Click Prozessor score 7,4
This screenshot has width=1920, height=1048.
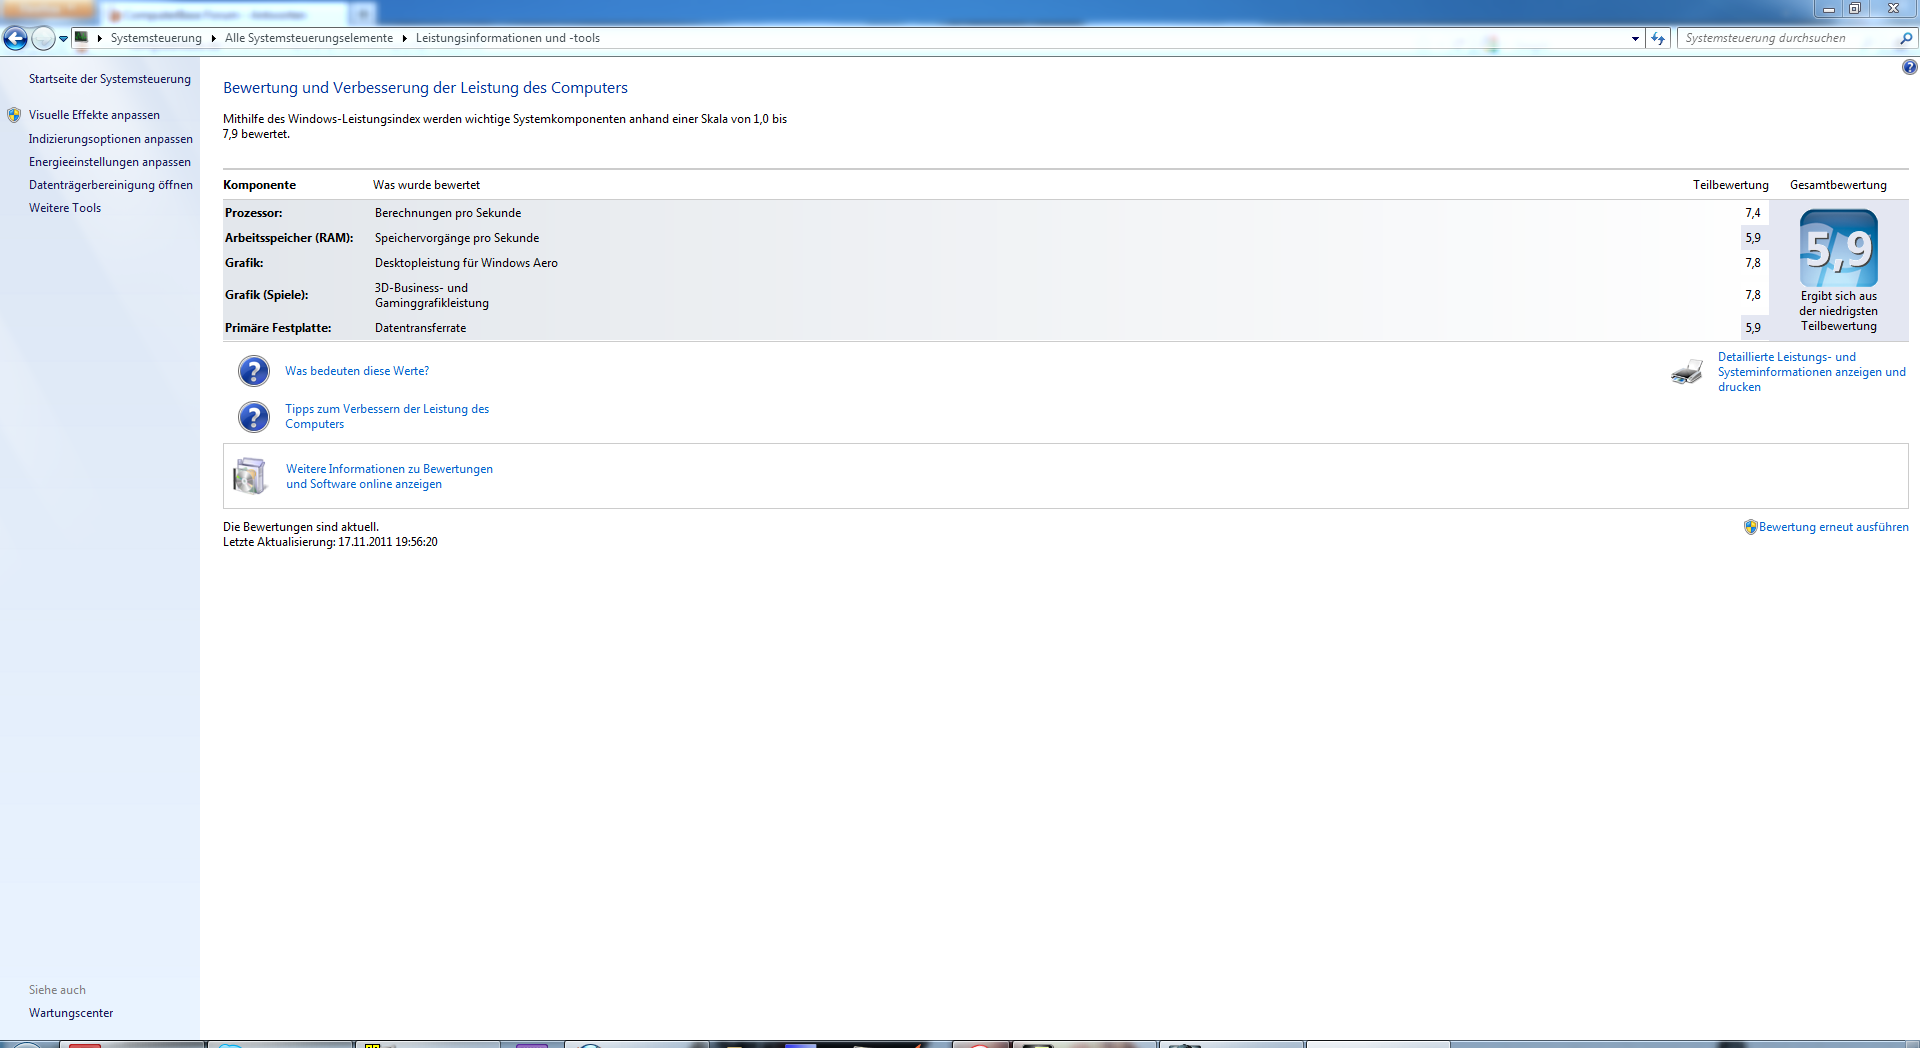pyautogui.click(x=1753, y=213)
